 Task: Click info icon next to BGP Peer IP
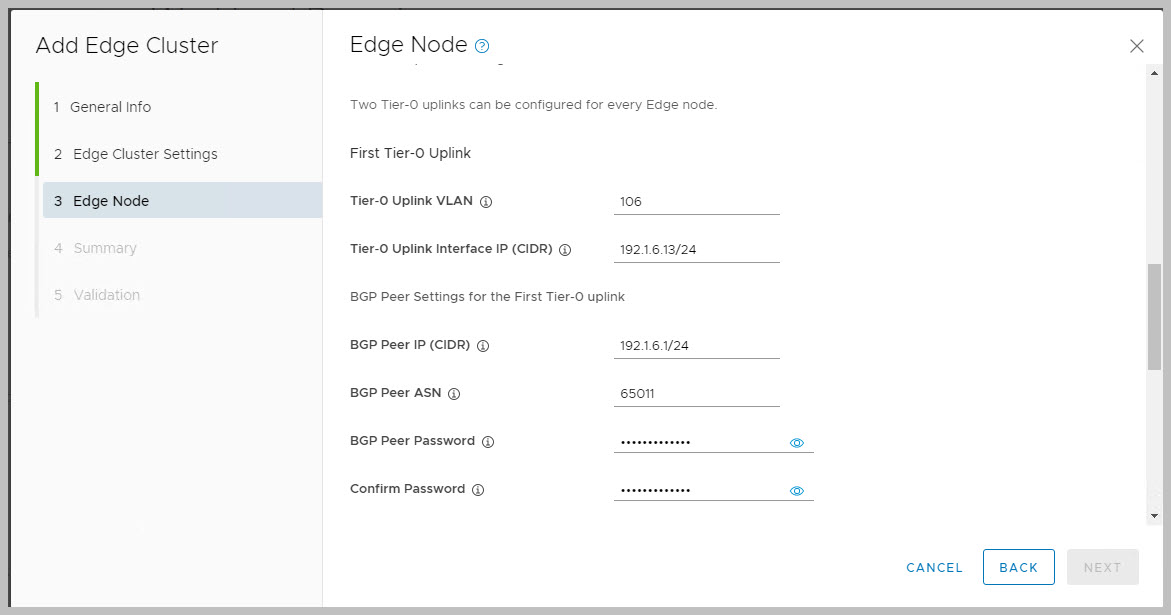click(x=482, y=346)
